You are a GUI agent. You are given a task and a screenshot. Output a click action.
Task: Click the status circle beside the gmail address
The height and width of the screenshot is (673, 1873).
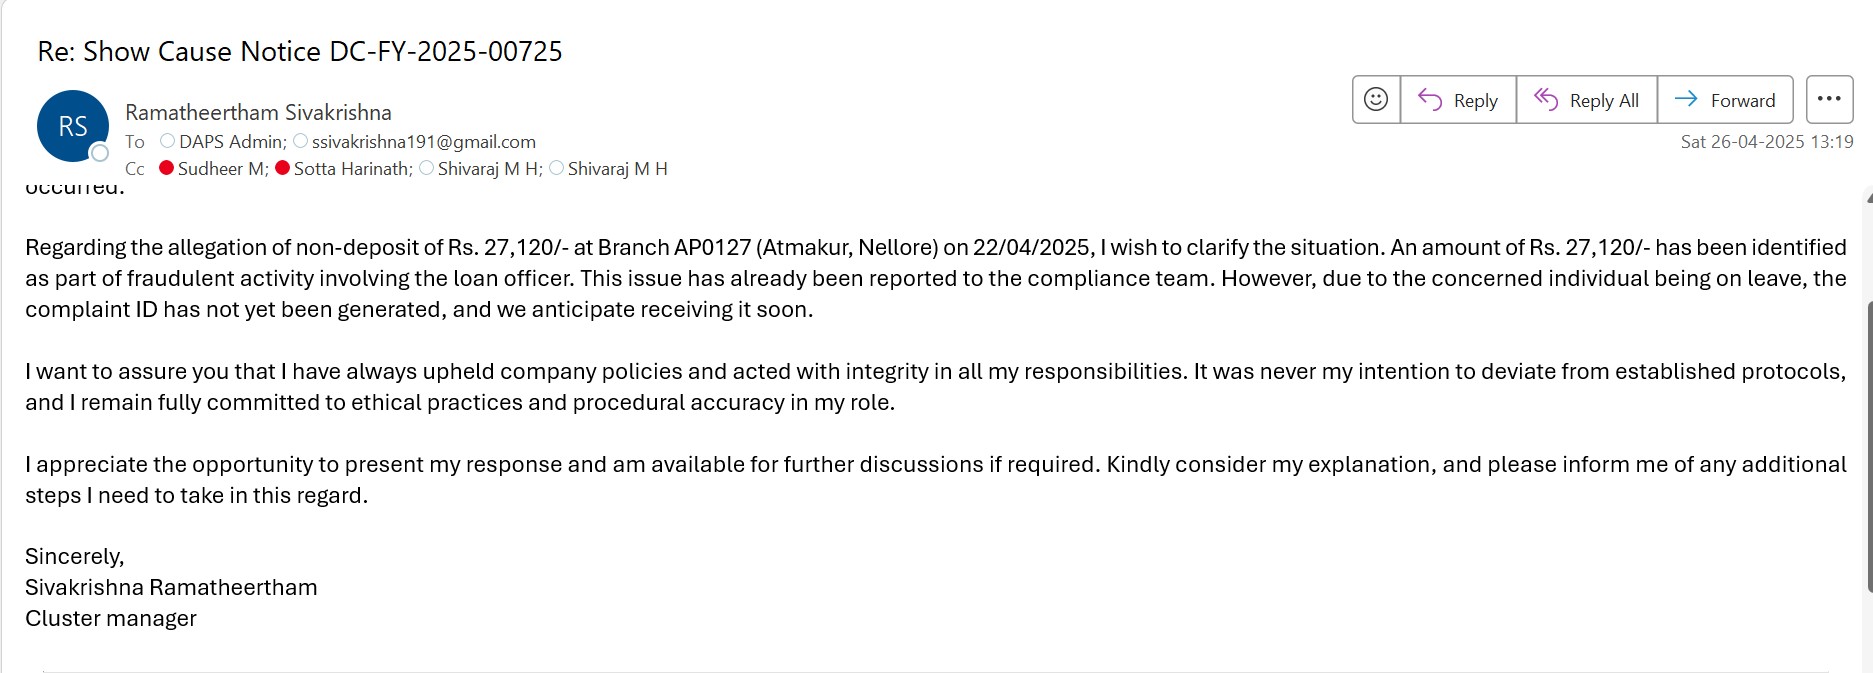[301, 141]
